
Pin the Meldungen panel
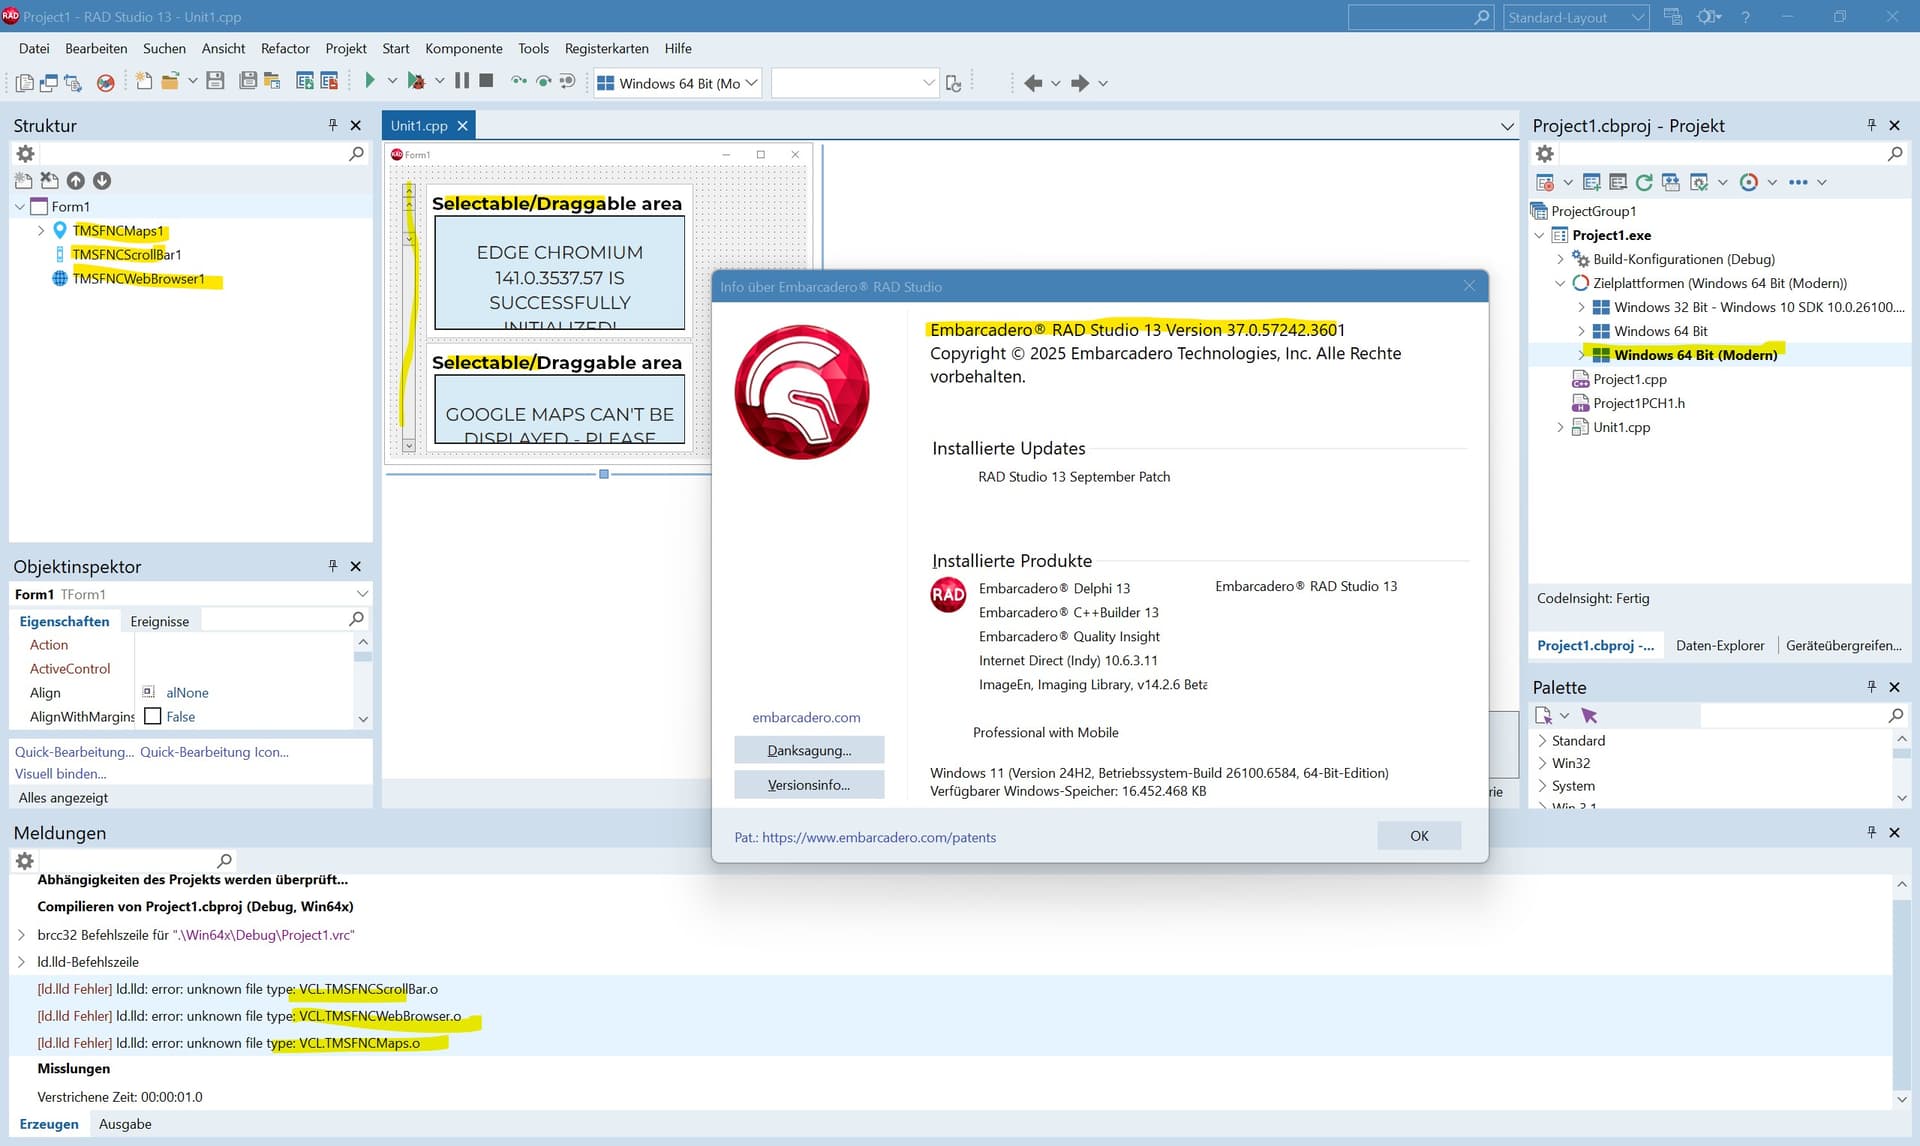pos(1871,832)
